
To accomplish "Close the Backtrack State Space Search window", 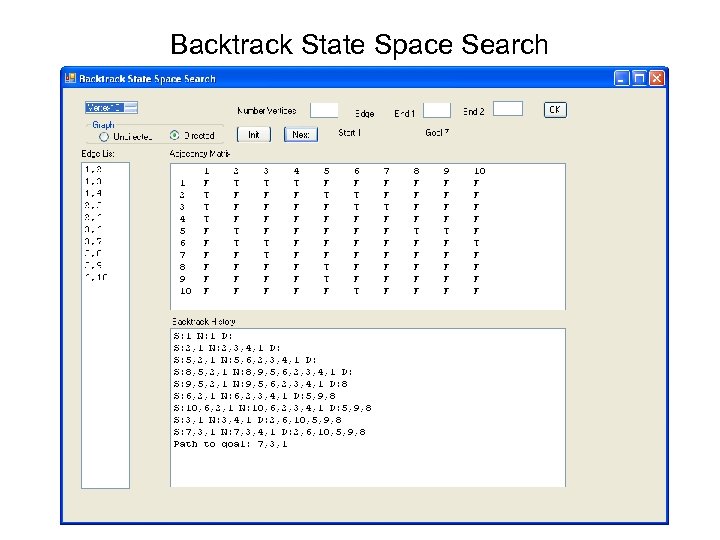I will (x=657, y=79).
